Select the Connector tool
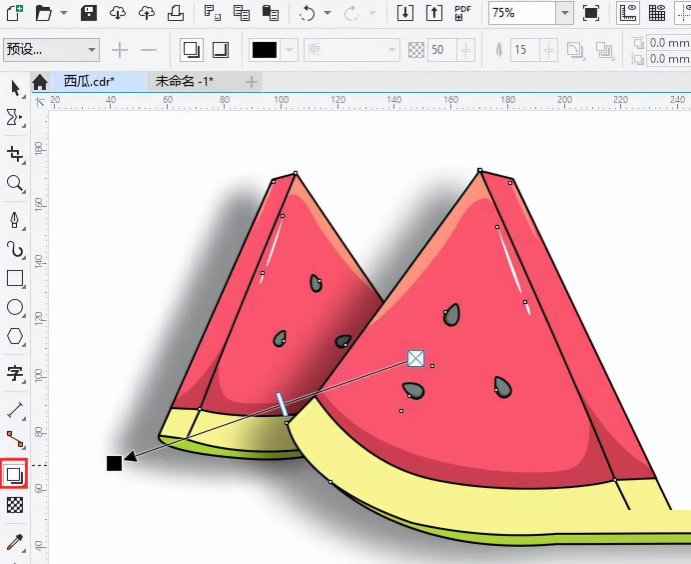Screen dimensions: 691x564 pyautogui.click(x=15, y=439)
